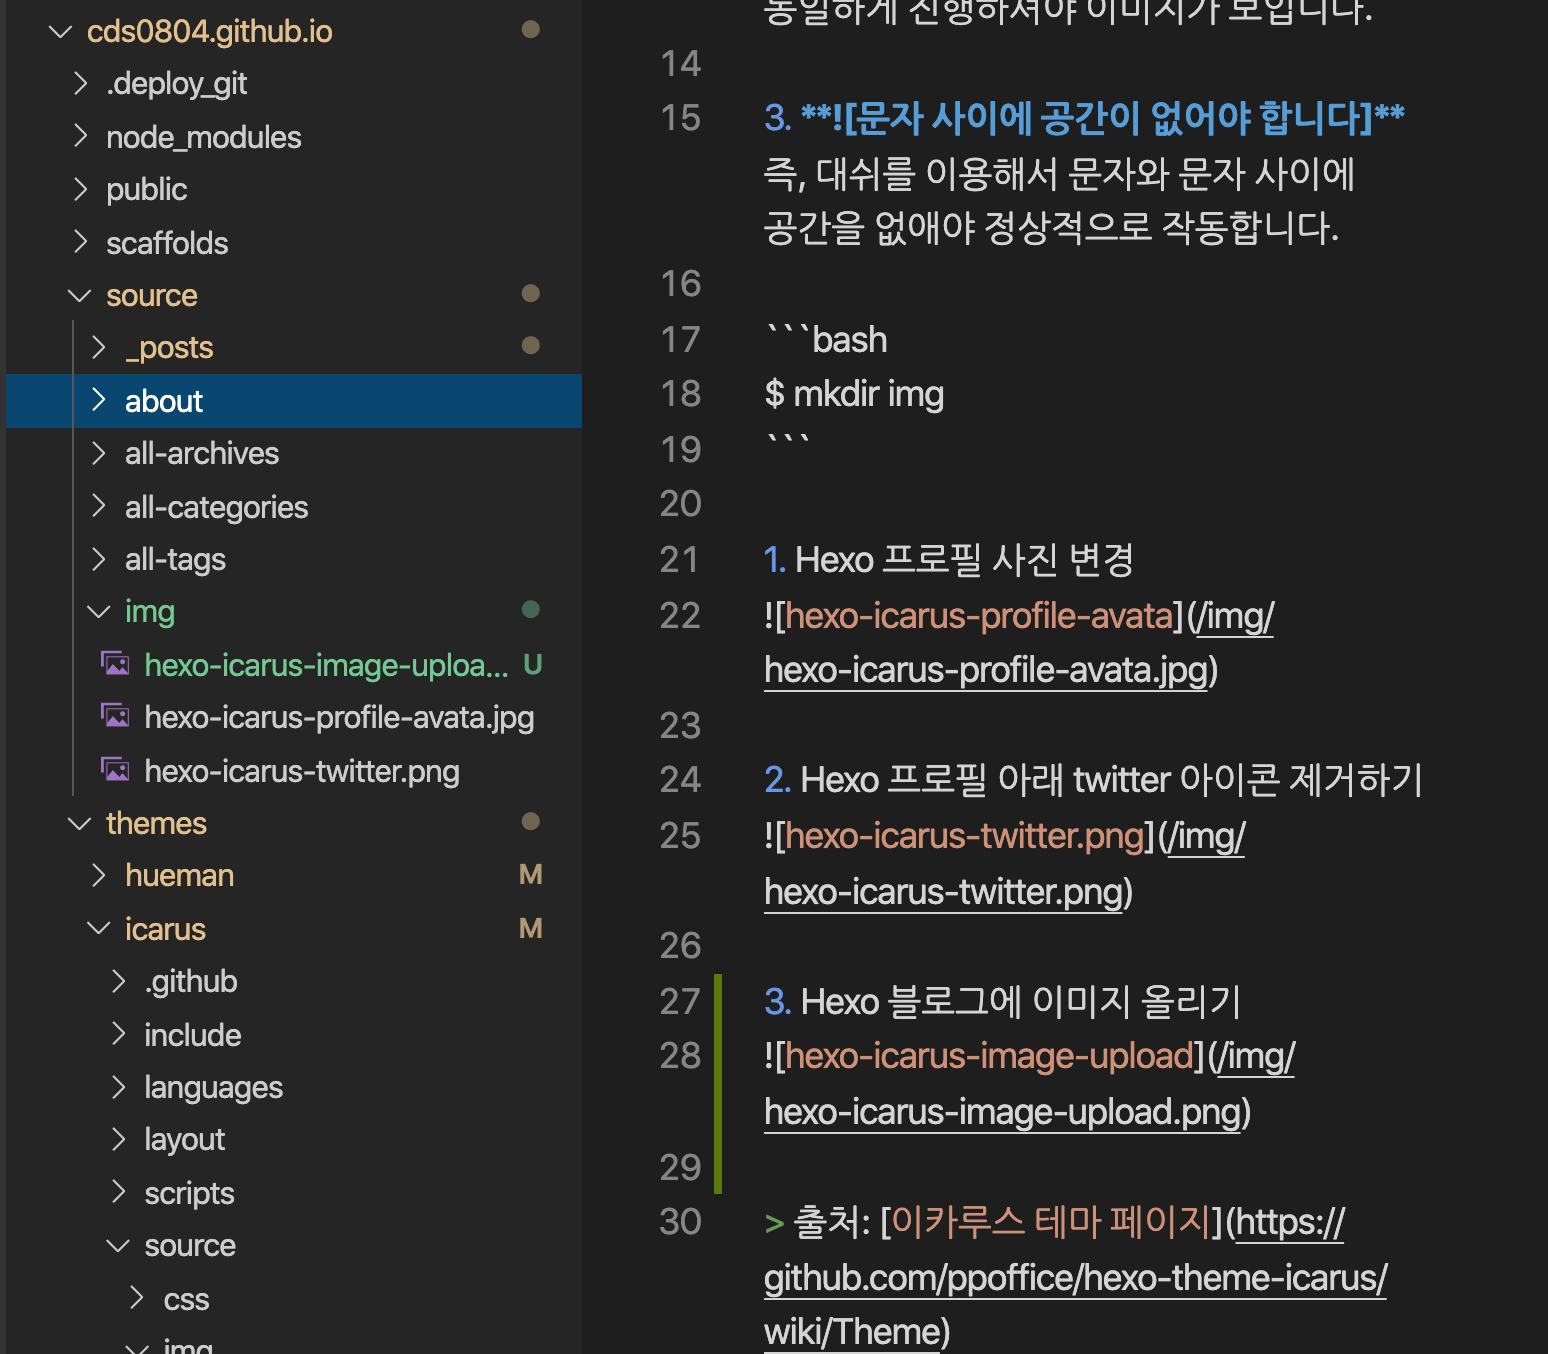The image size is (1548, 1354).
Task: Click the M badge on hueman folder
Action: [x=531, y=875]
